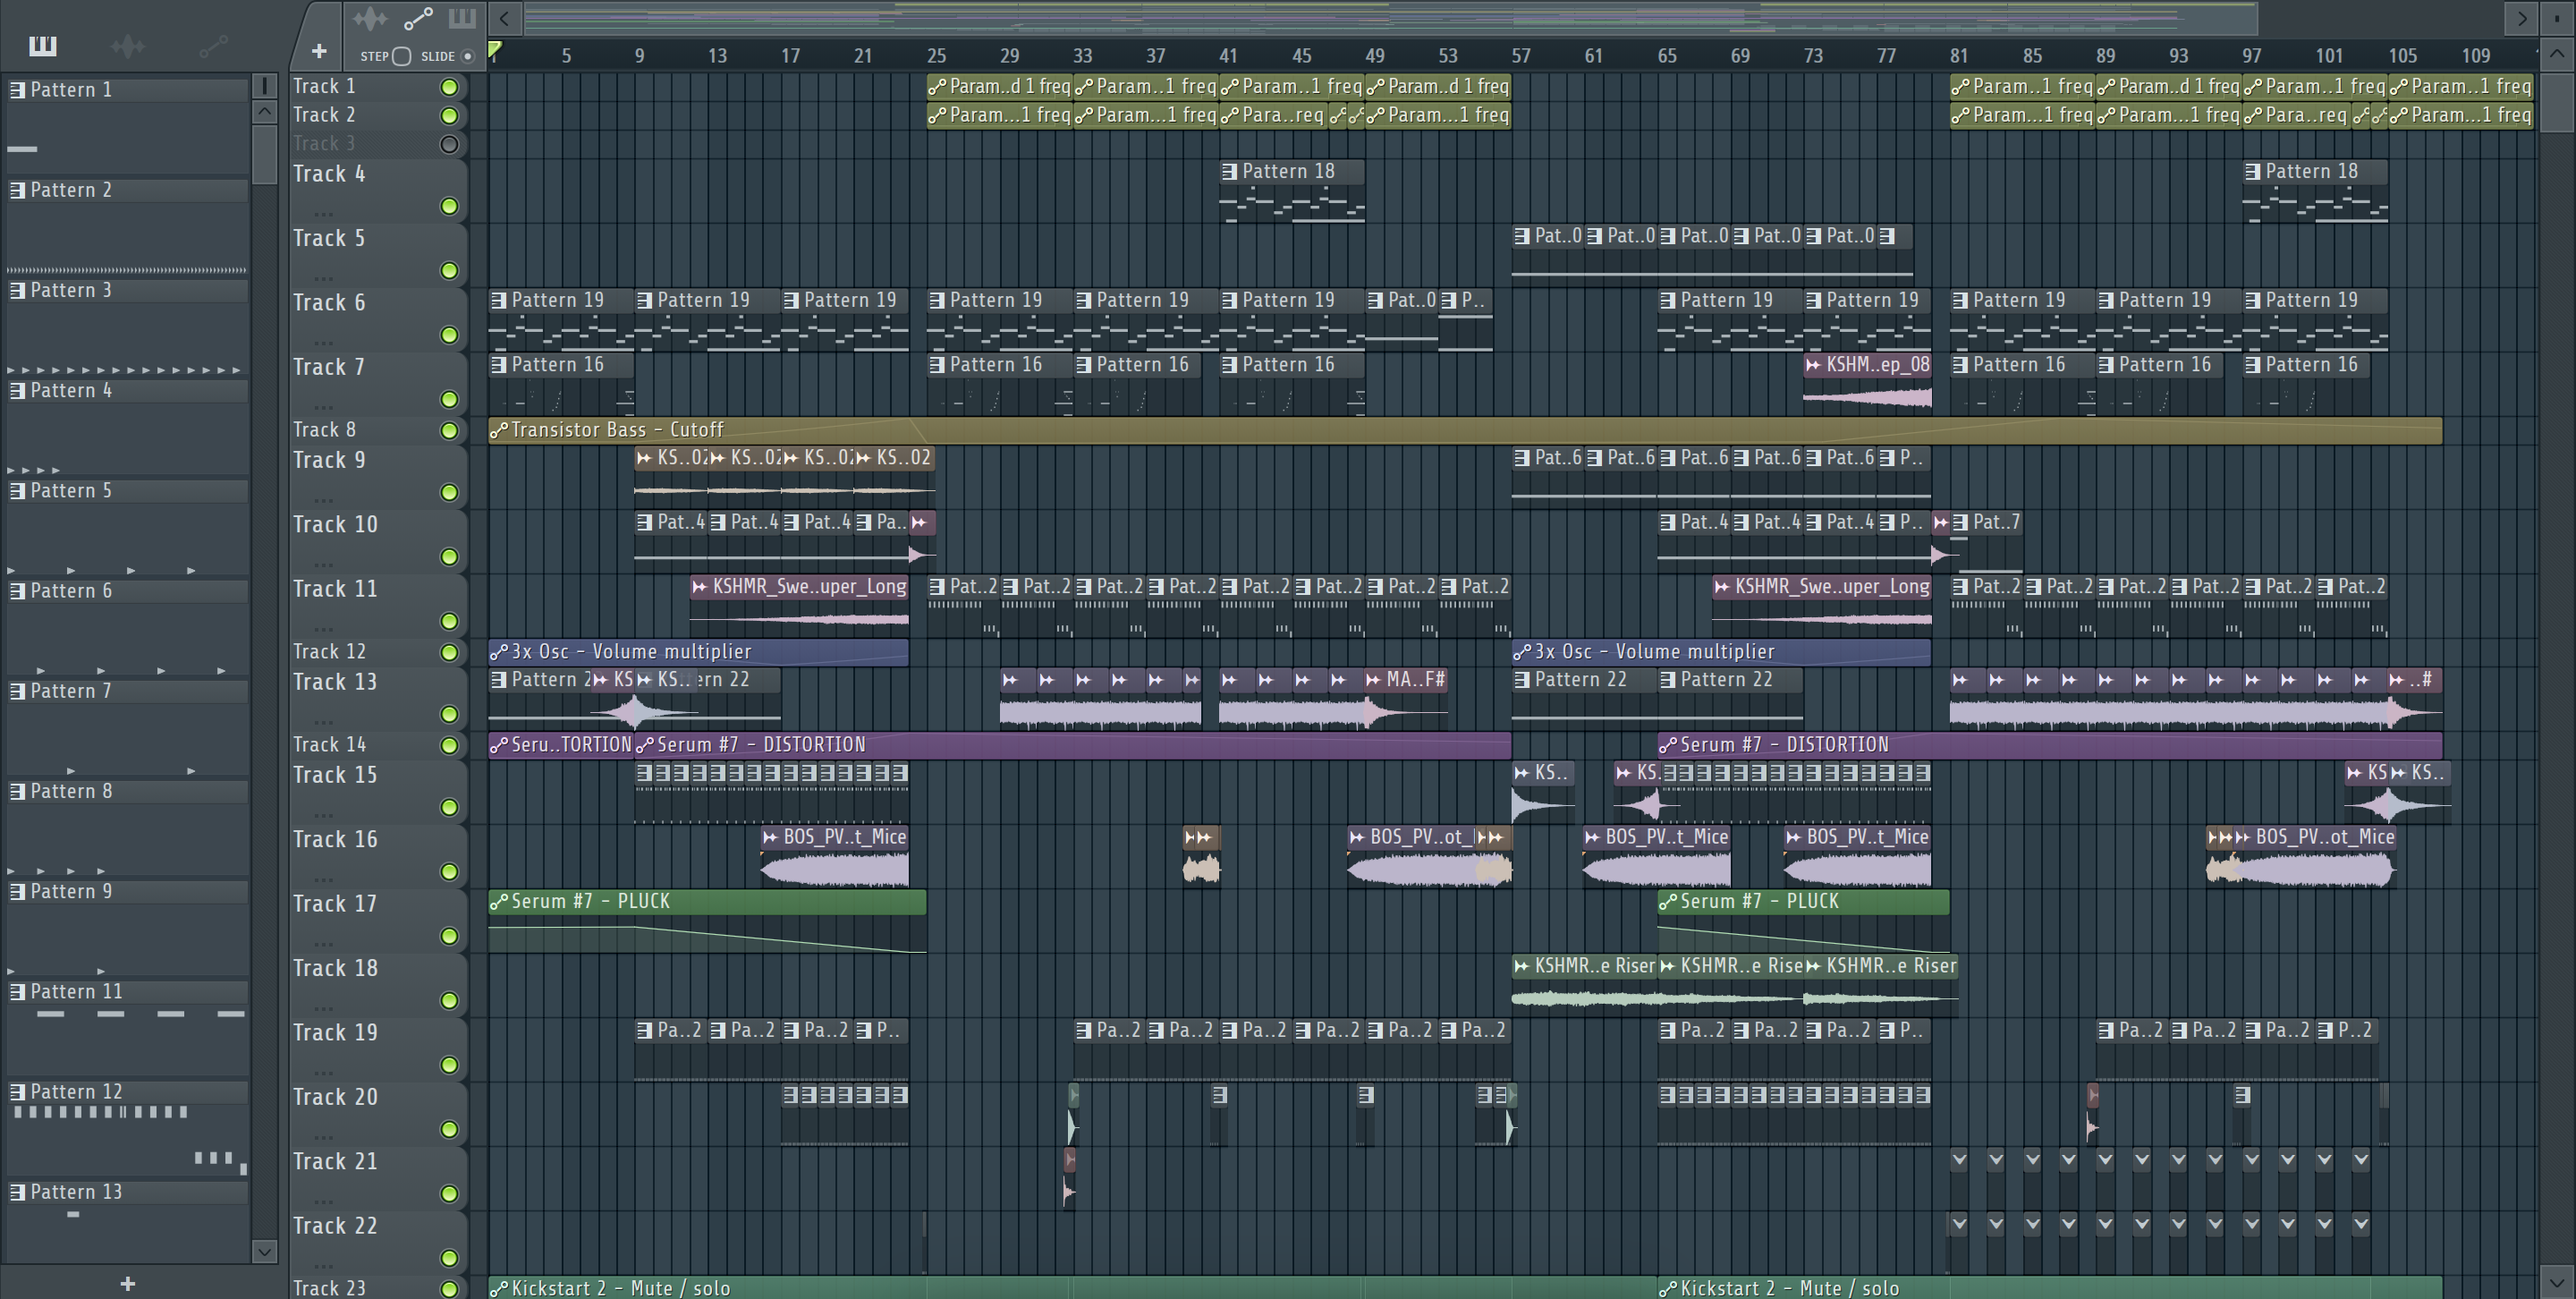Screen dimensions: 2576x1299
Task: Toggle the SLIDE mode radio button
Action: (x=467, y=56)
